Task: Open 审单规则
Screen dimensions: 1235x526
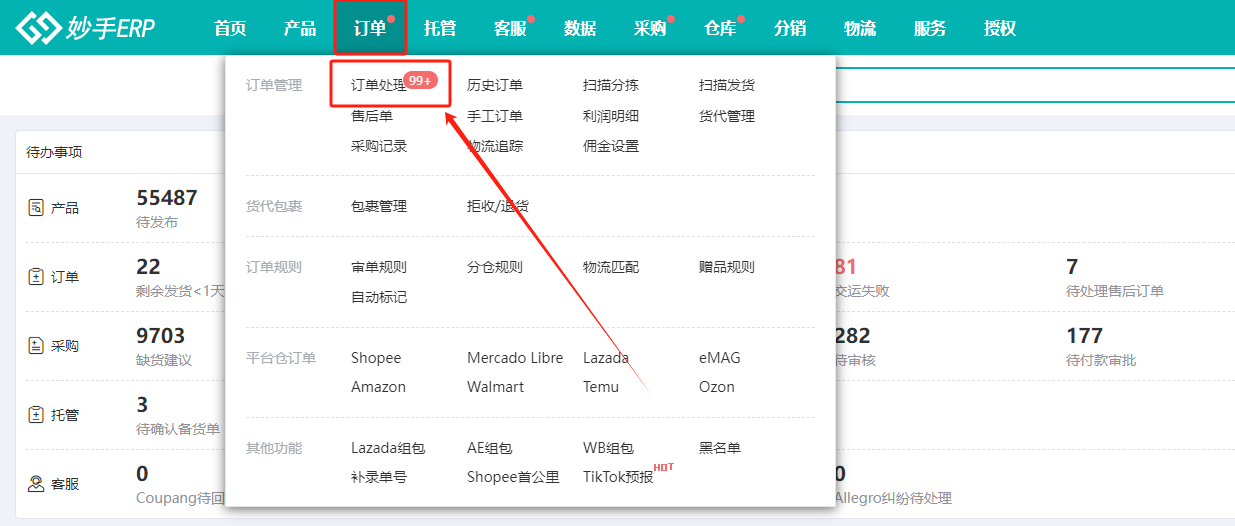Action: pyautogui.click(x=379, y=267)
